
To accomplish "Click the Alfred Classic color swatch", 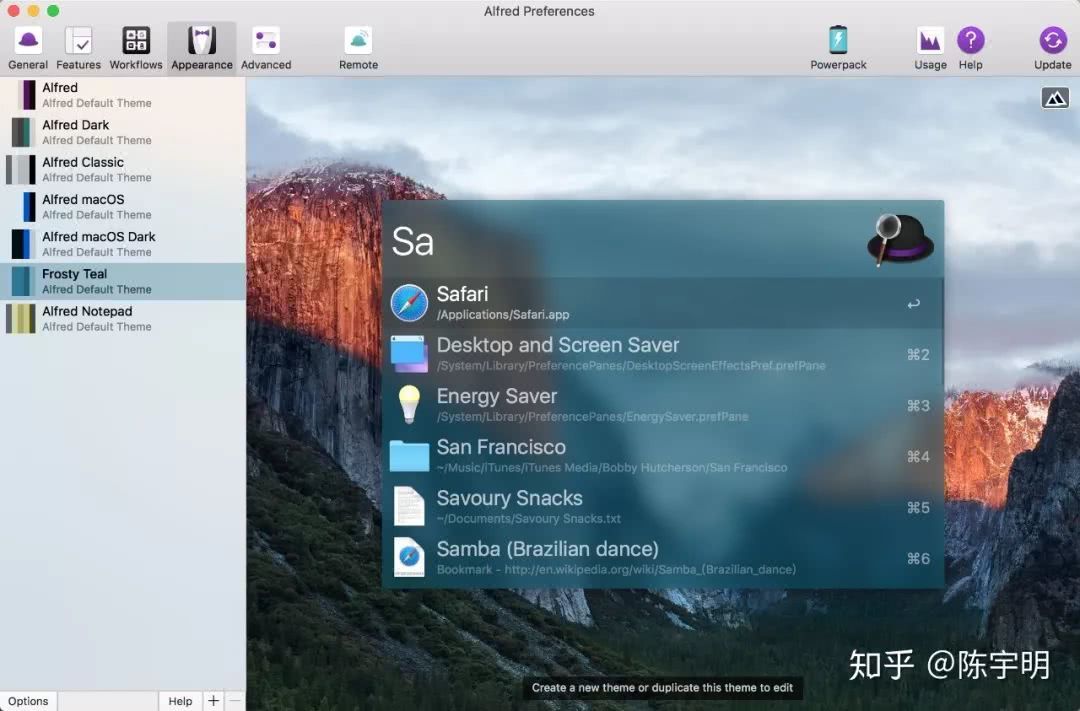I will click(x=21, y=170).
